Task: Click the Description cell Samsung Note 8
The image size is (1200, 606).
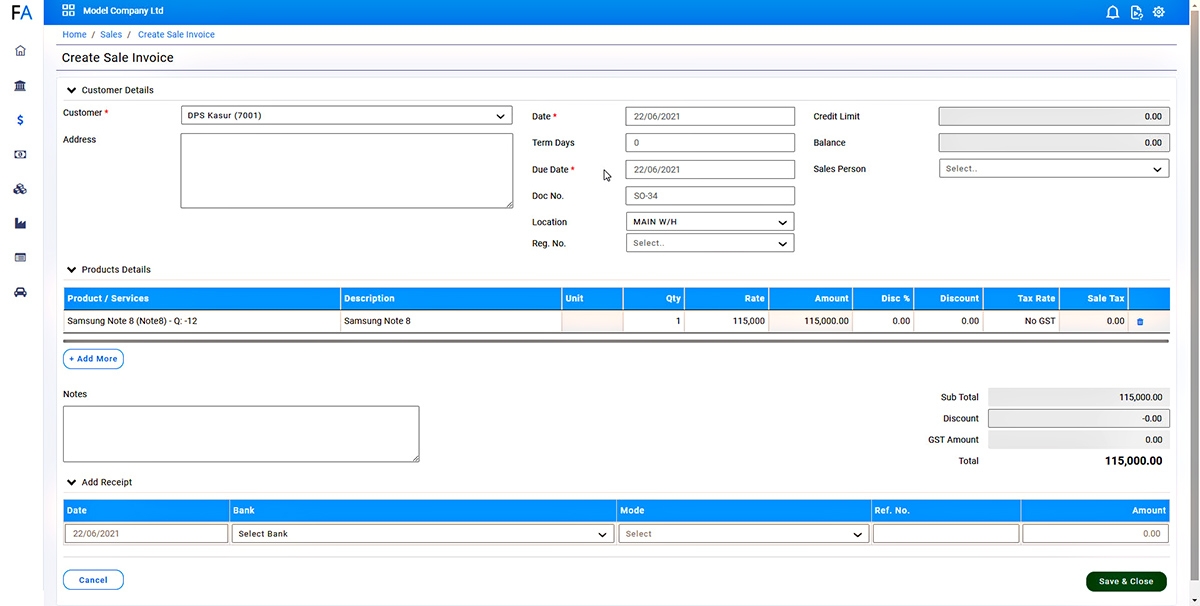Action: coord(451,321)
